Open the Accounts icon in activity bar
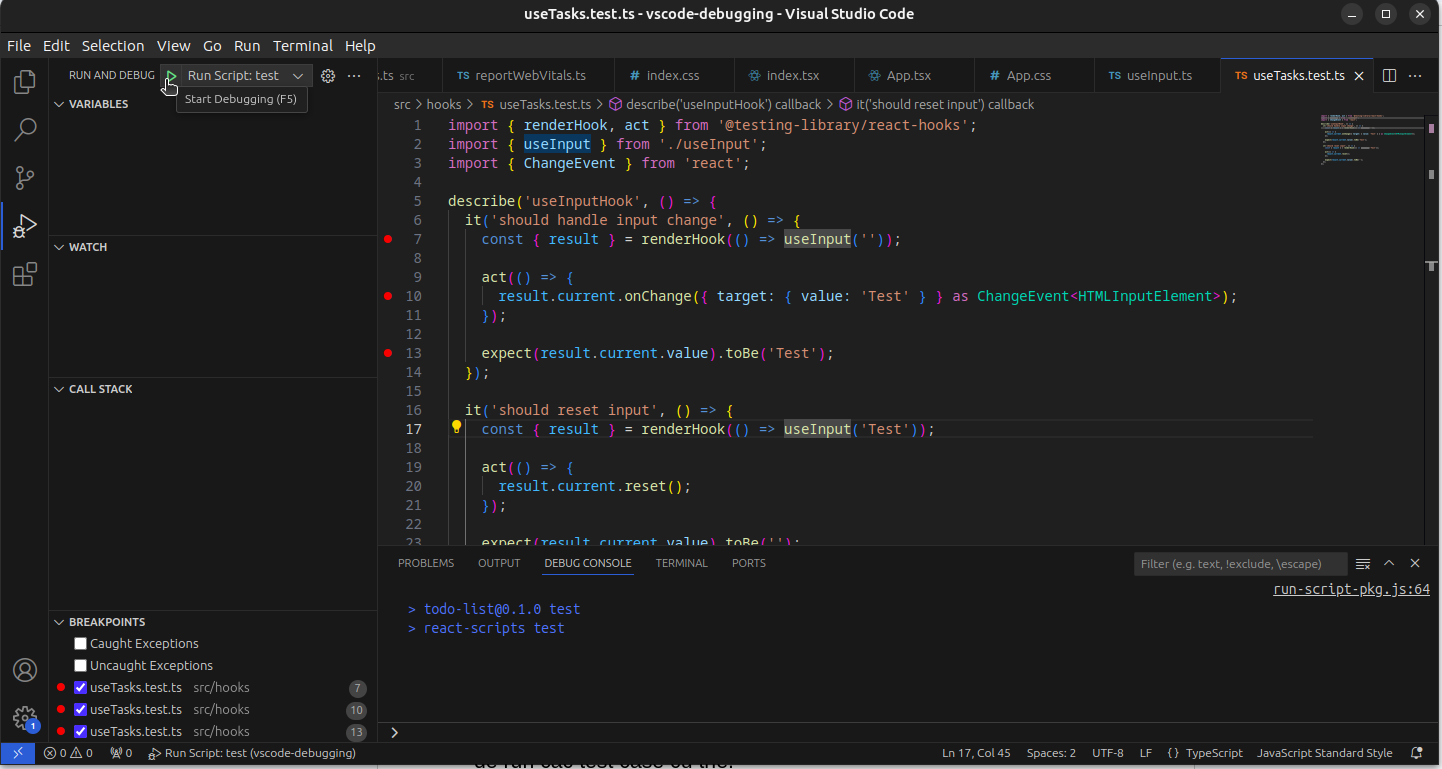Screen dimensions: 1442x769 point(25,670)
